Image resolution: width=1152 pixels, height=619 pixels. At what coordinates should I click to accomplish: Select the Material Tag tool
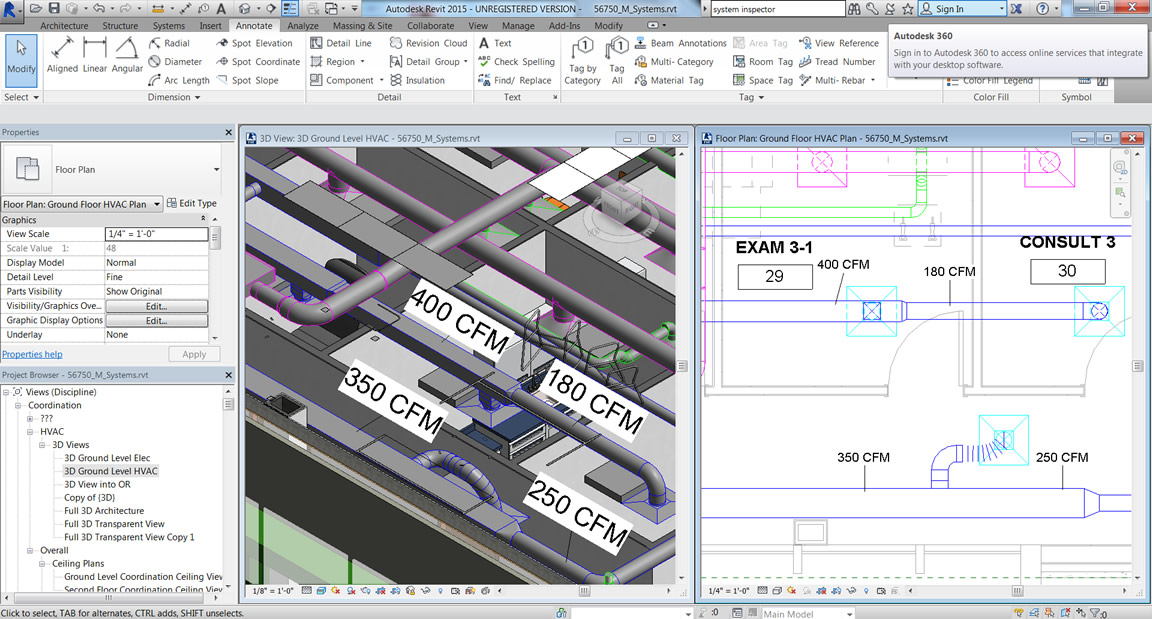pyautogui.click(x=669, y=80)
